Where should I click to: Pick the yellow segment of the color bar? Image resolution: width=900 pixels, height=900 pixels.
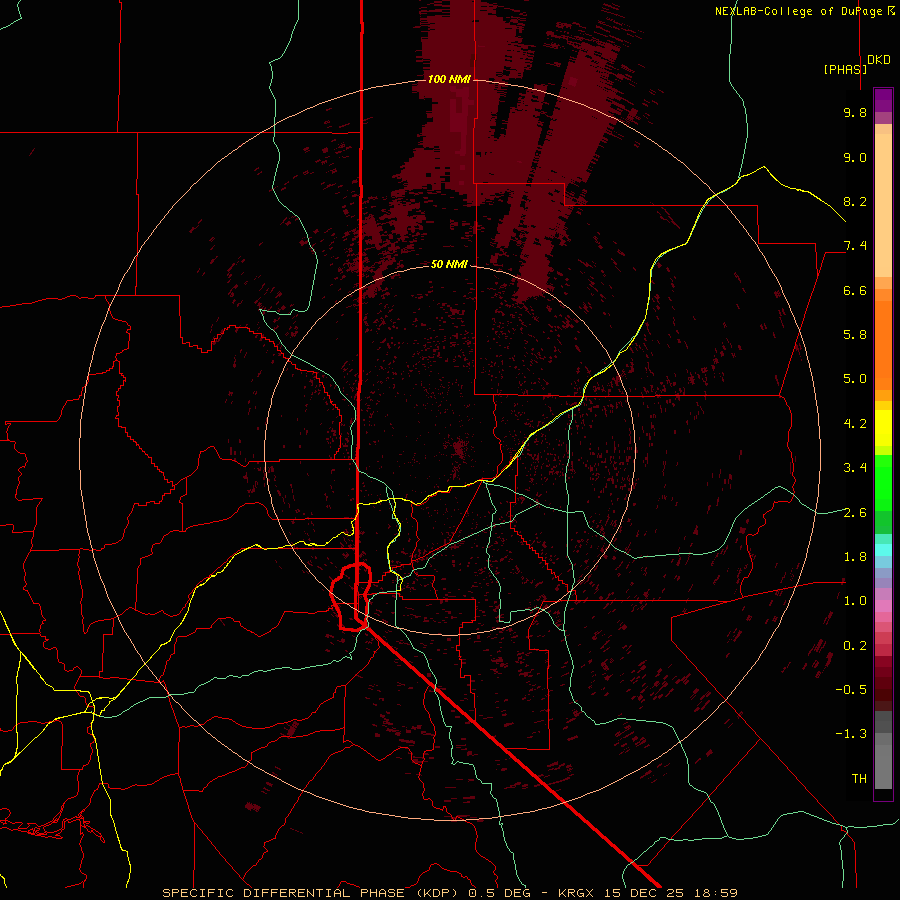pyautogui.click(x=883, y=428)
